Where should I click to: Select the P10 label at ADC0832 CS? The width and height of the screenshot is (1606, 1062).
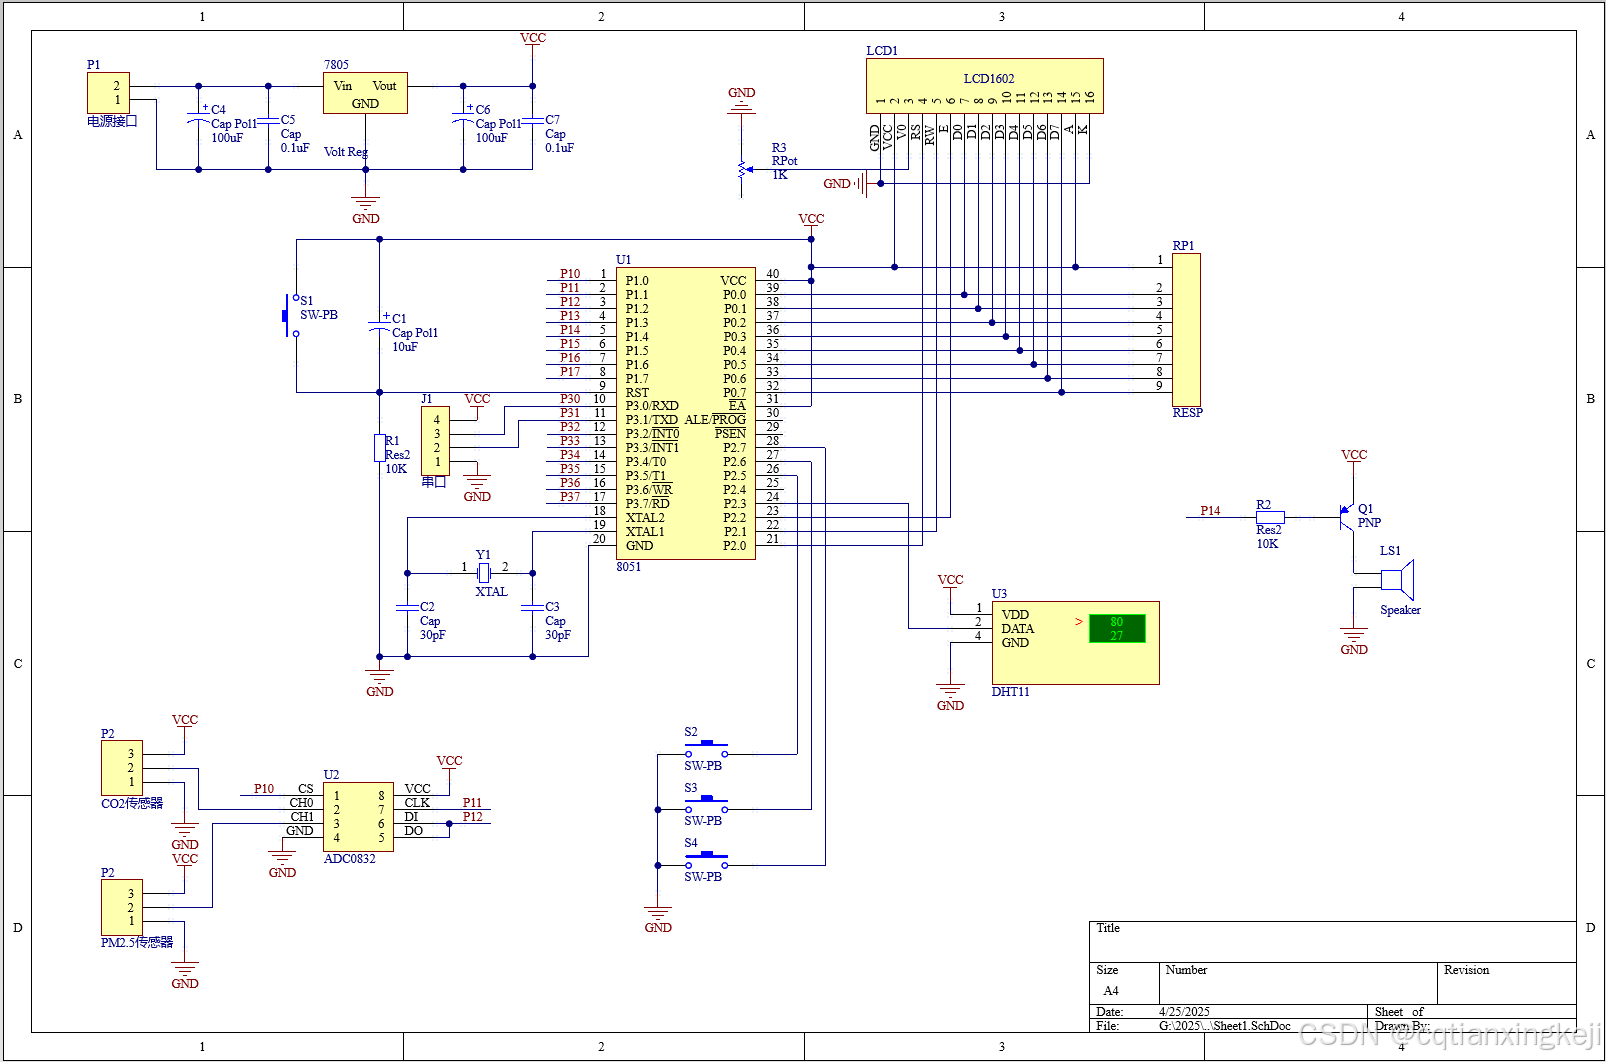pos(264,788)
